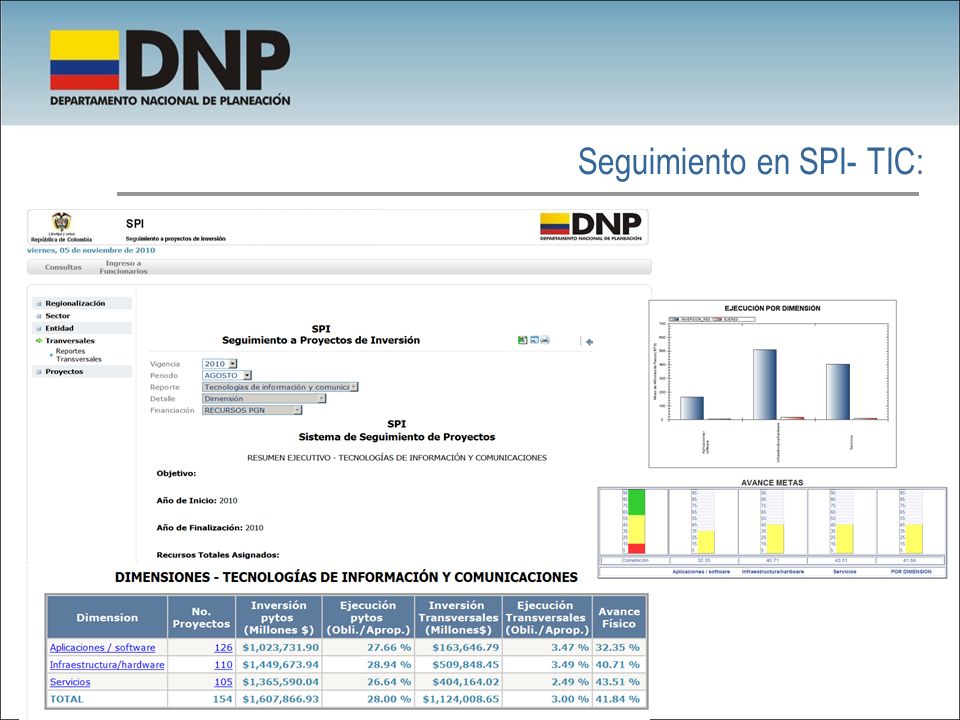This screenshot has height=720, width=960.
Task: Open the Servicios dimension link
Action: (70, 681)
